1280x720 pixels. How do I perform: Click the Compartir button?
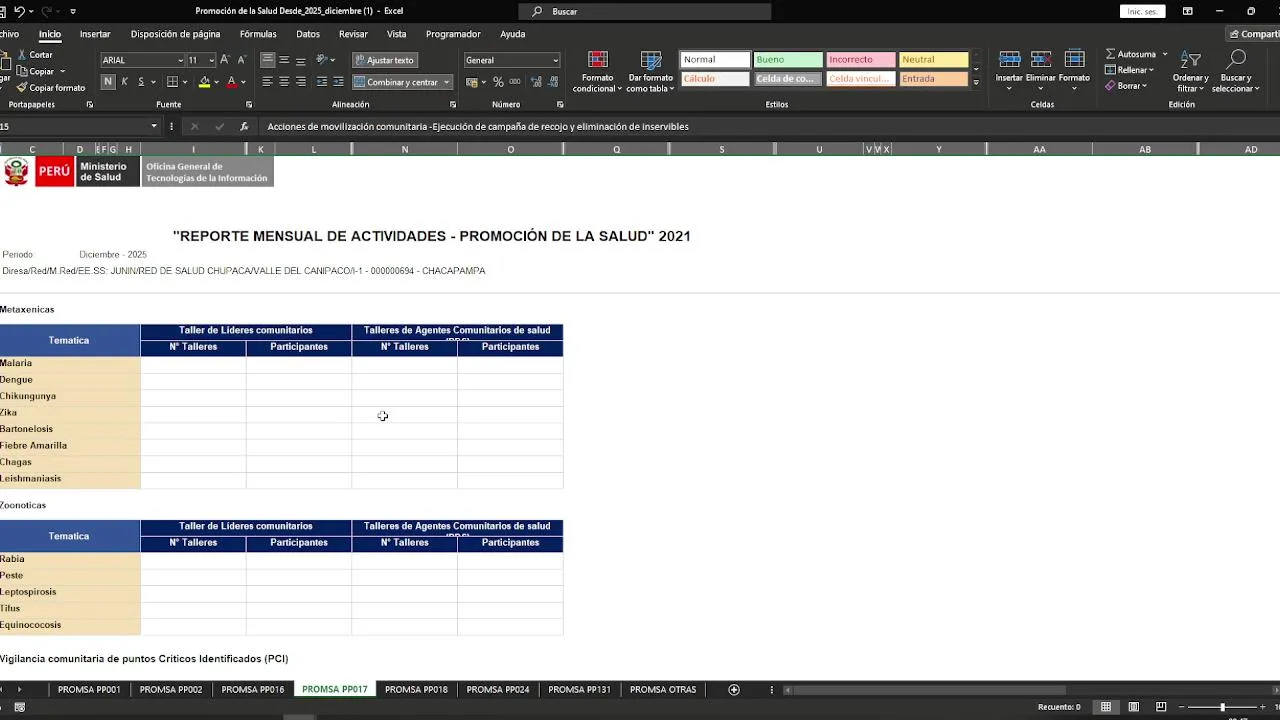tap(1254, 34)
